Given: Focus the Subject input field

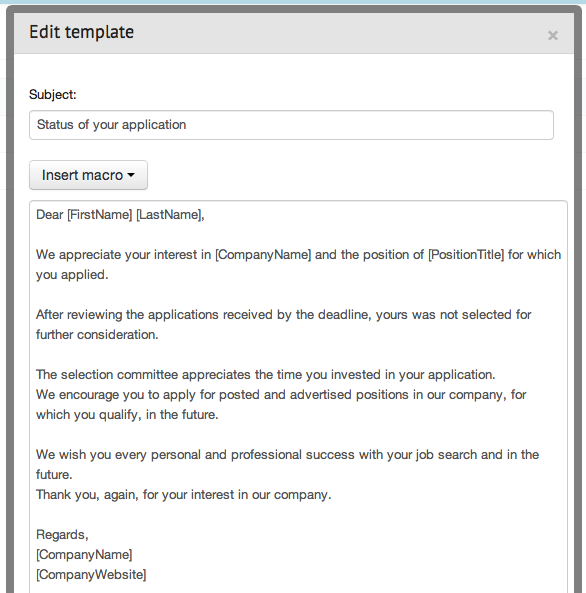Looking at the screenshot, I should tap(291, 125).
